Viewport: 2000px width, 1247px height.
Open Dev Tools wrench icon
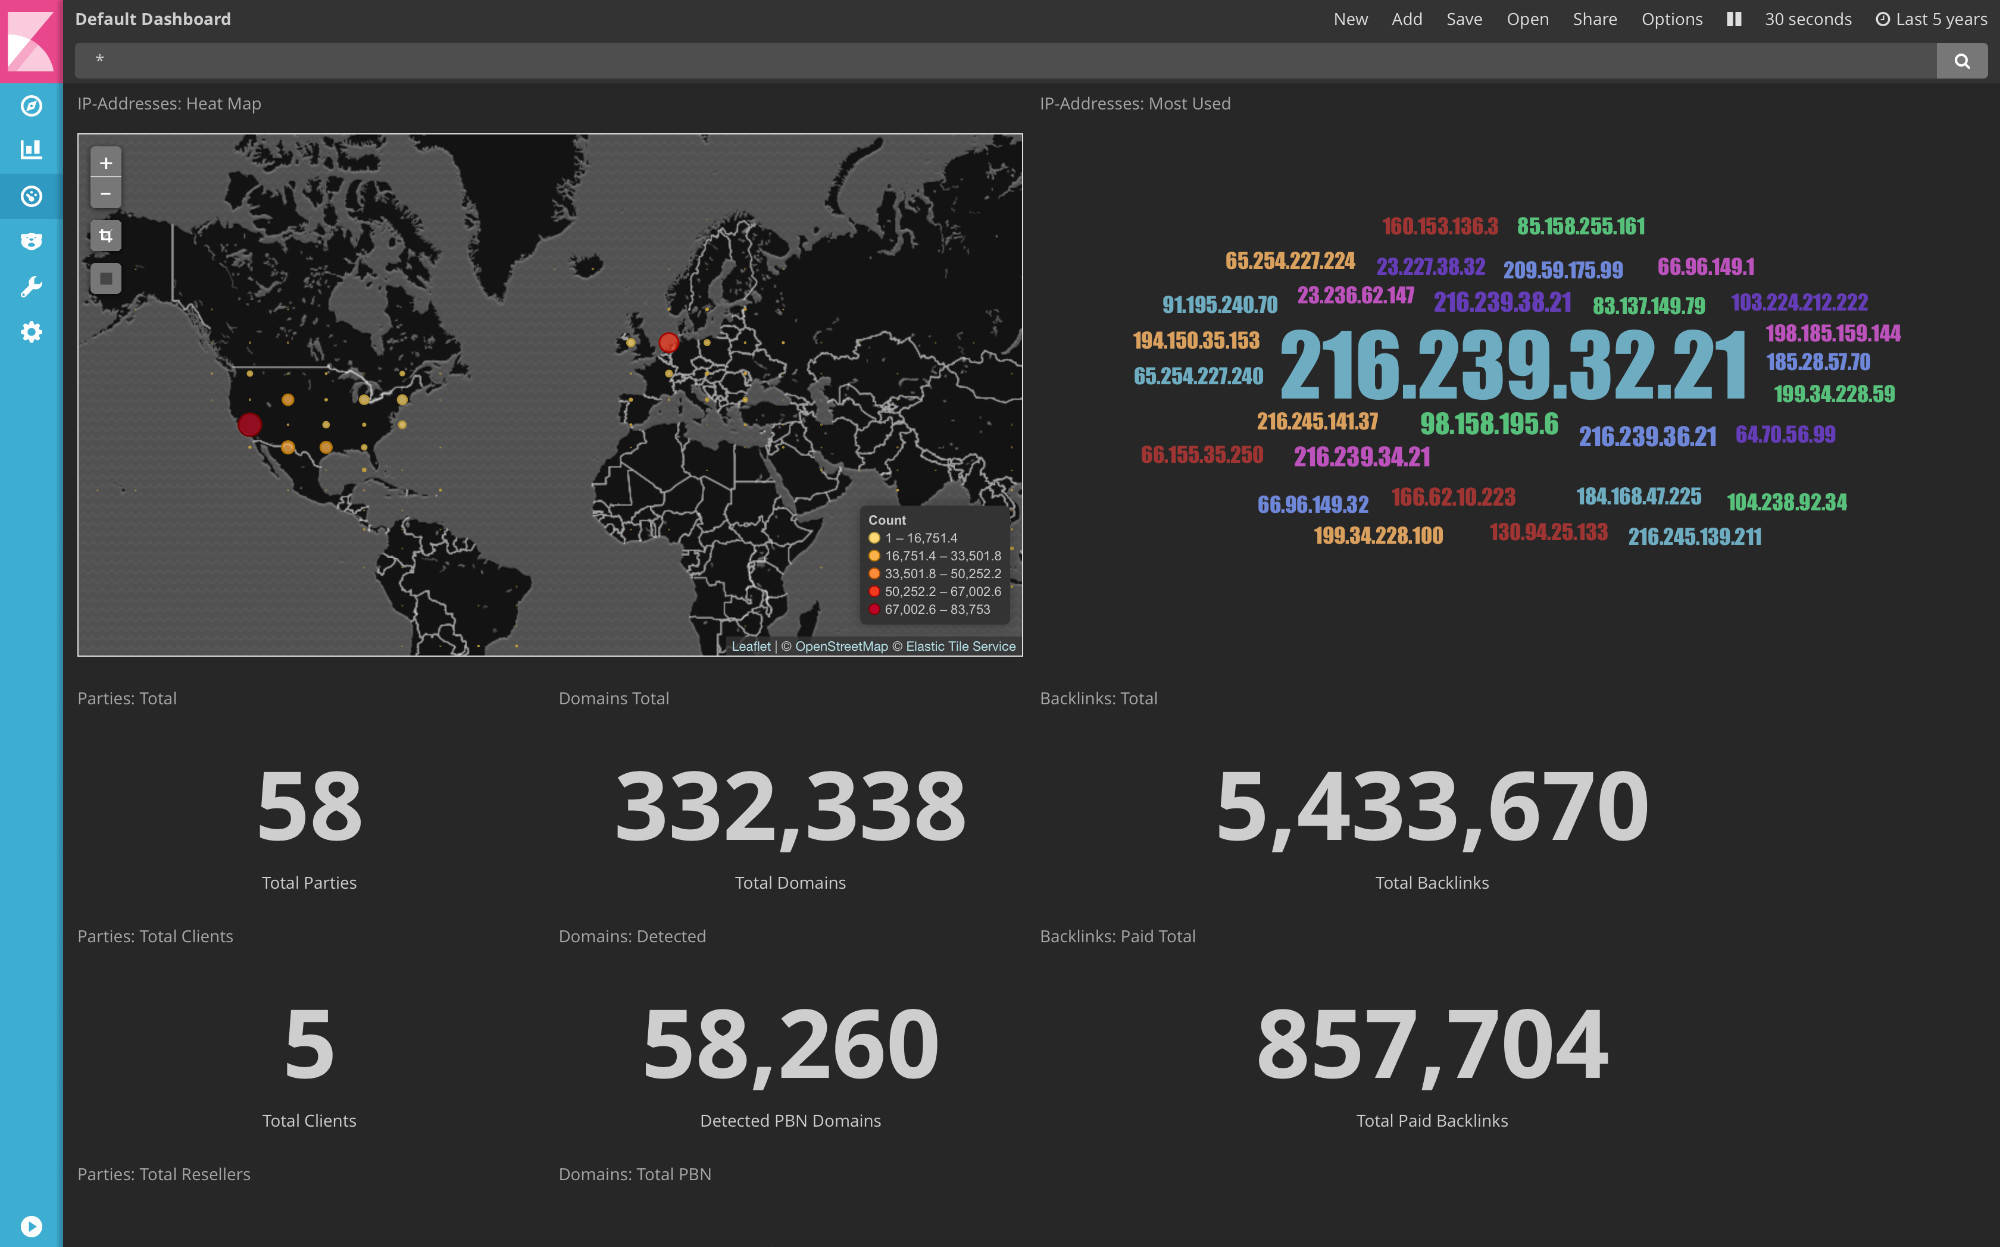click(x=31, y=287)
